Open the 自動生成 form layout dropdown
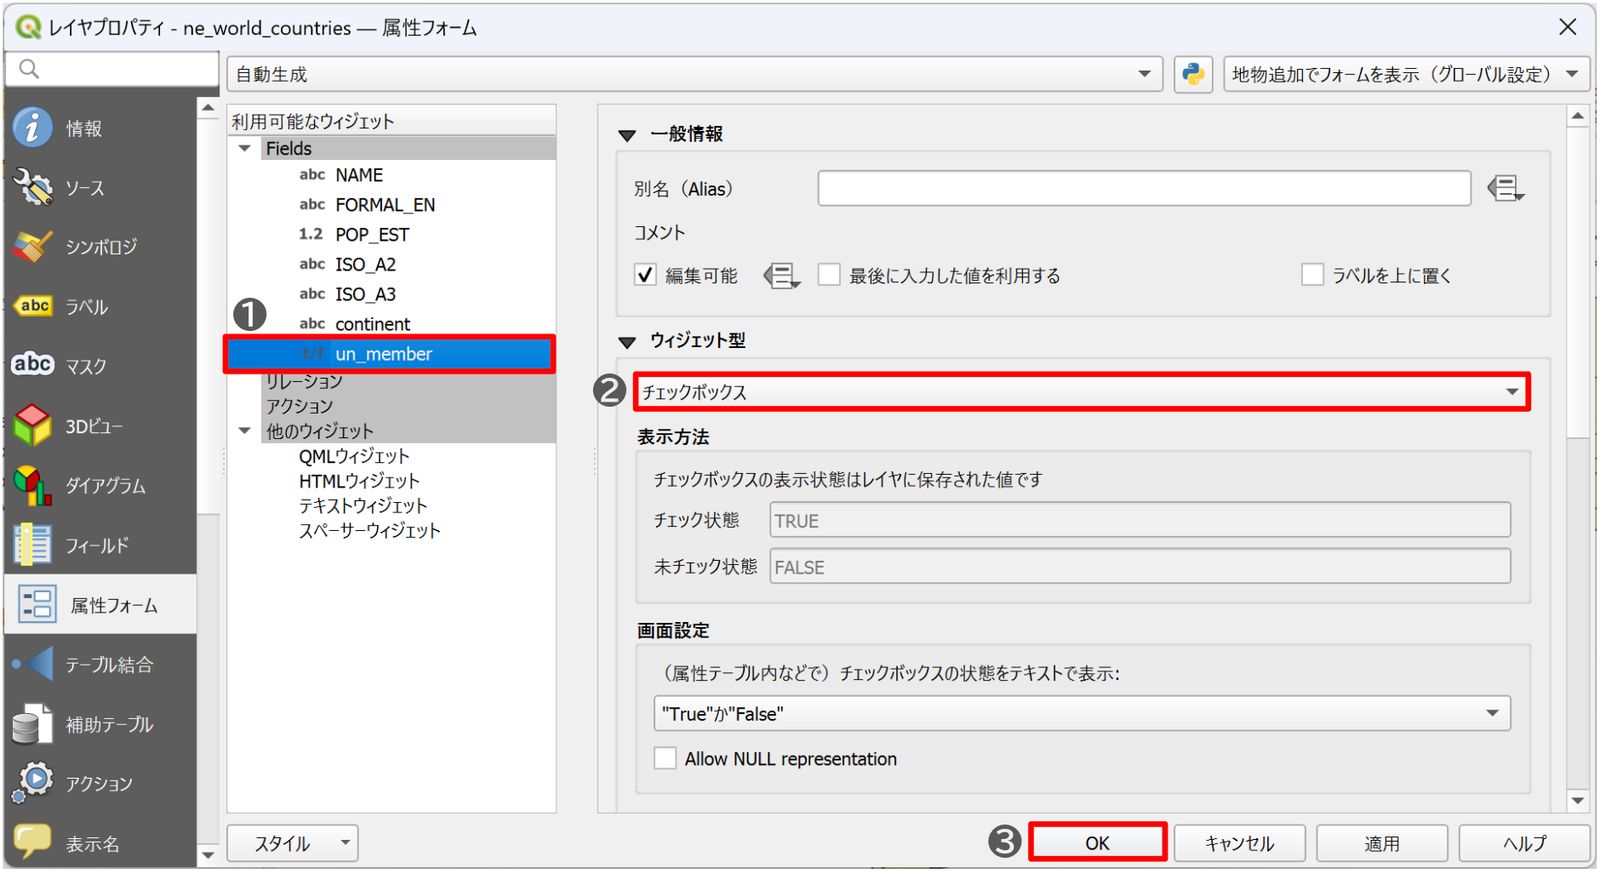Viewport: 1600px width, 873px height. (x=695, y=74)
